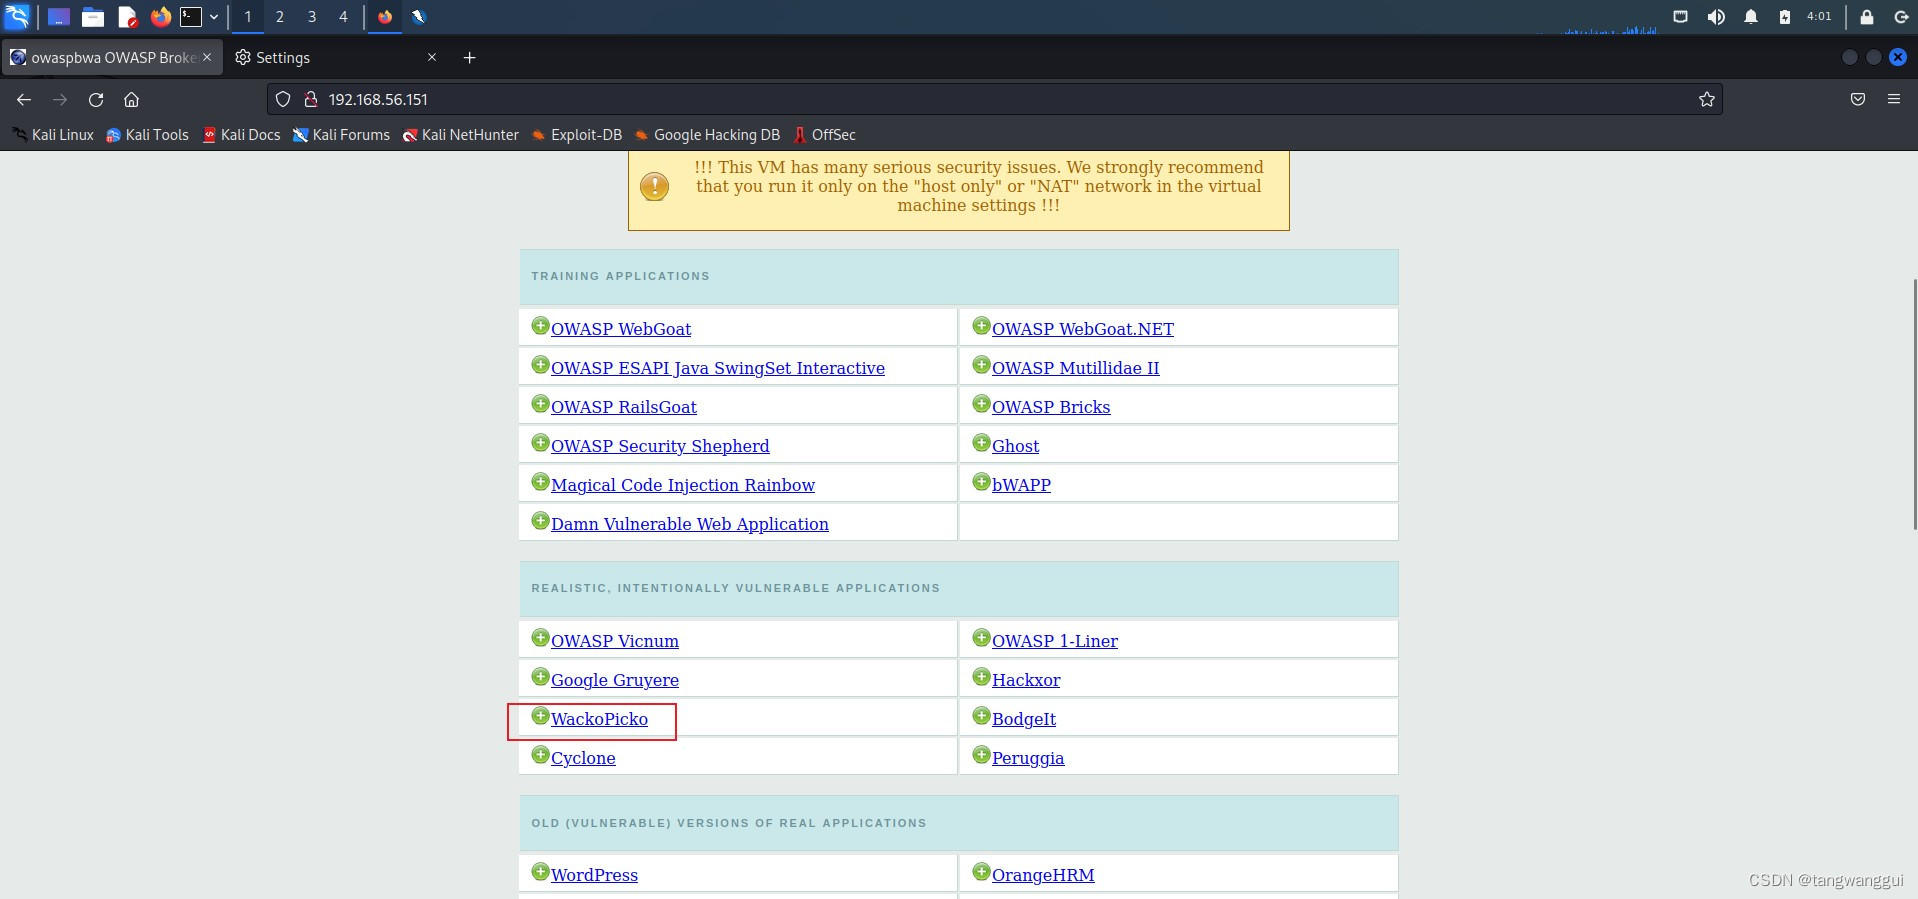Image resolution: width=1918 pixels, height=899 pixels.
Task: Expand plus icon beside OWASP Bricks
Action: click(981, 404)
